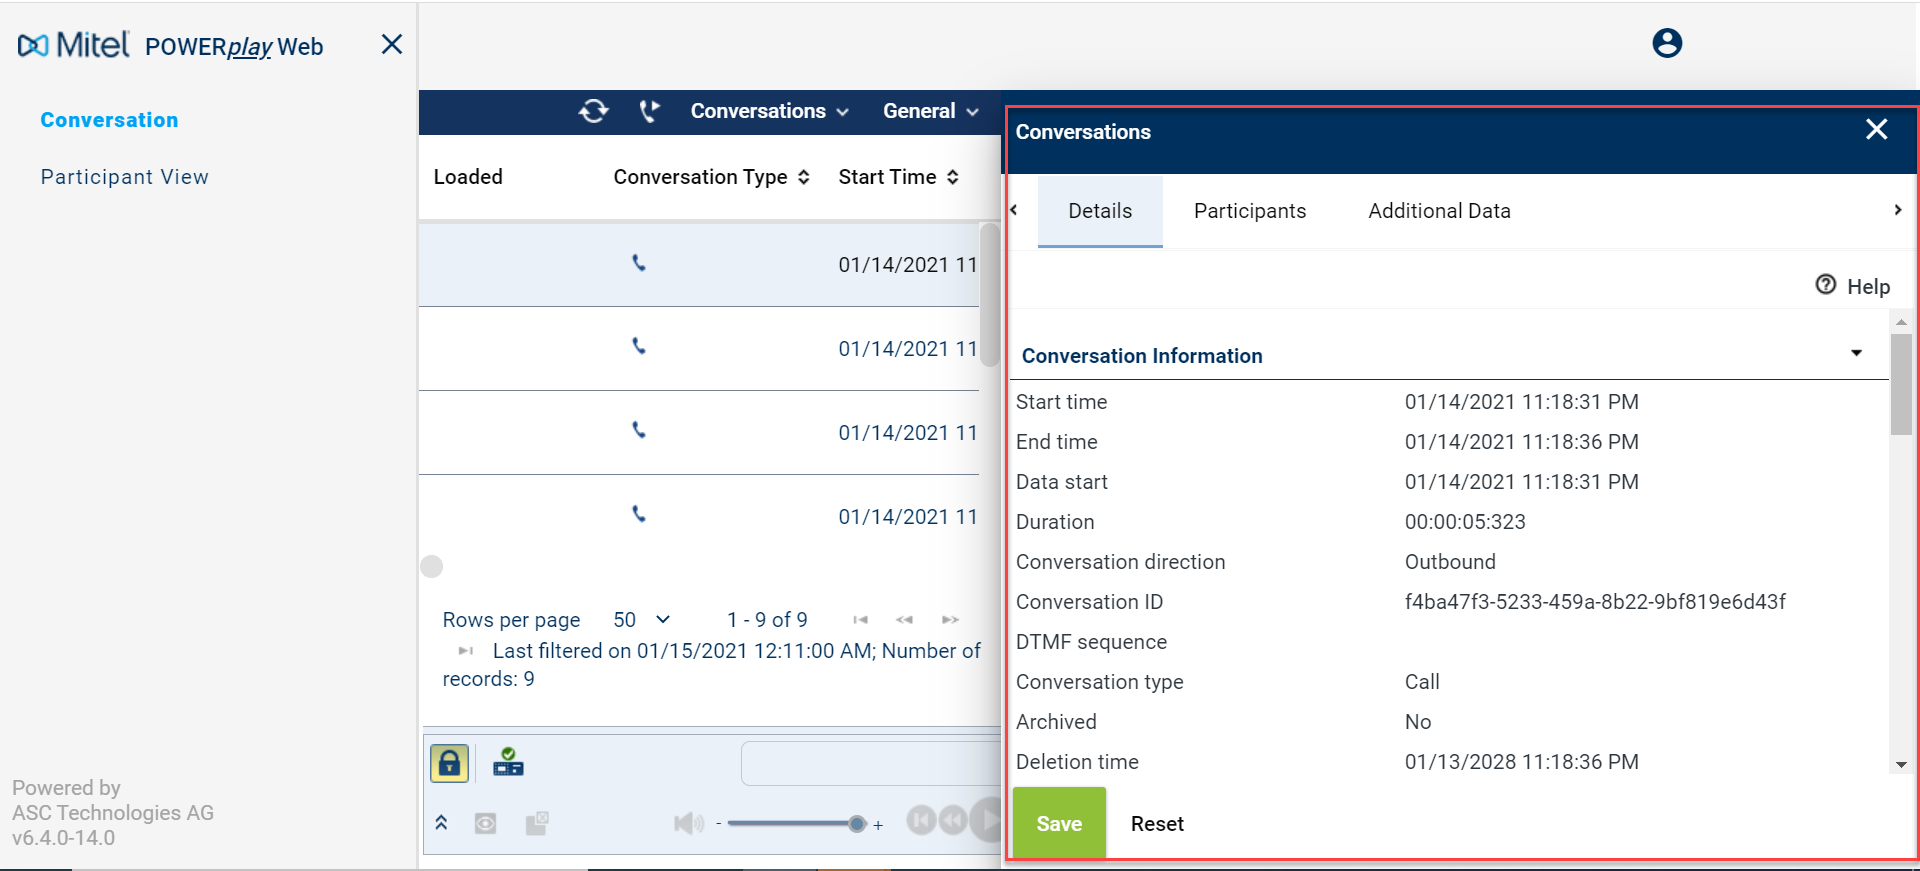
Task: Click the phone call icon in toolbar
Action: (649, 111)
